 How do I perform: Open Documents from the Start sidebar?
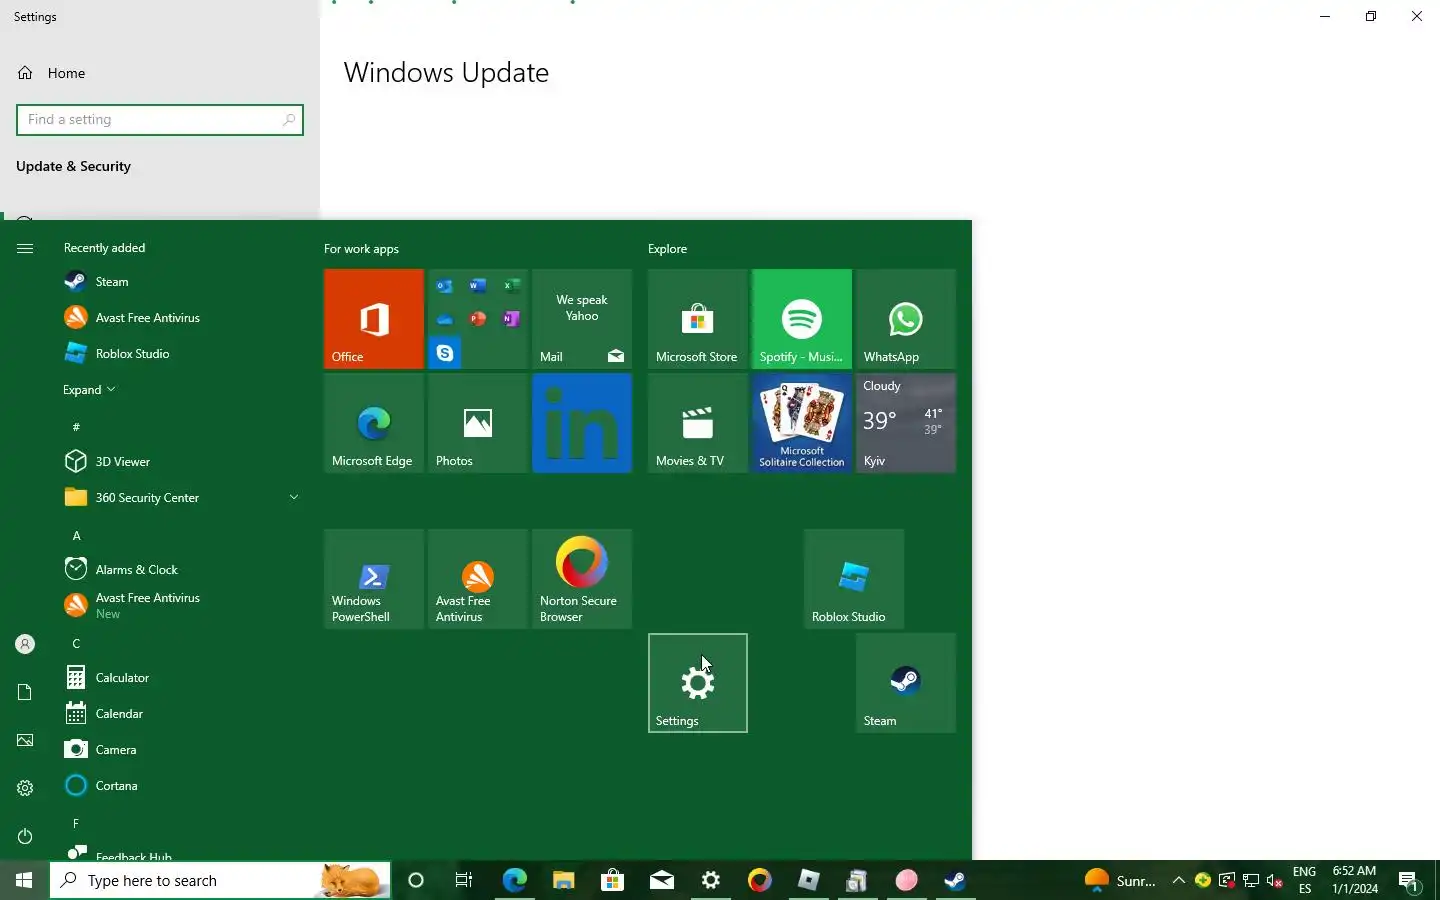coord(25,692)
